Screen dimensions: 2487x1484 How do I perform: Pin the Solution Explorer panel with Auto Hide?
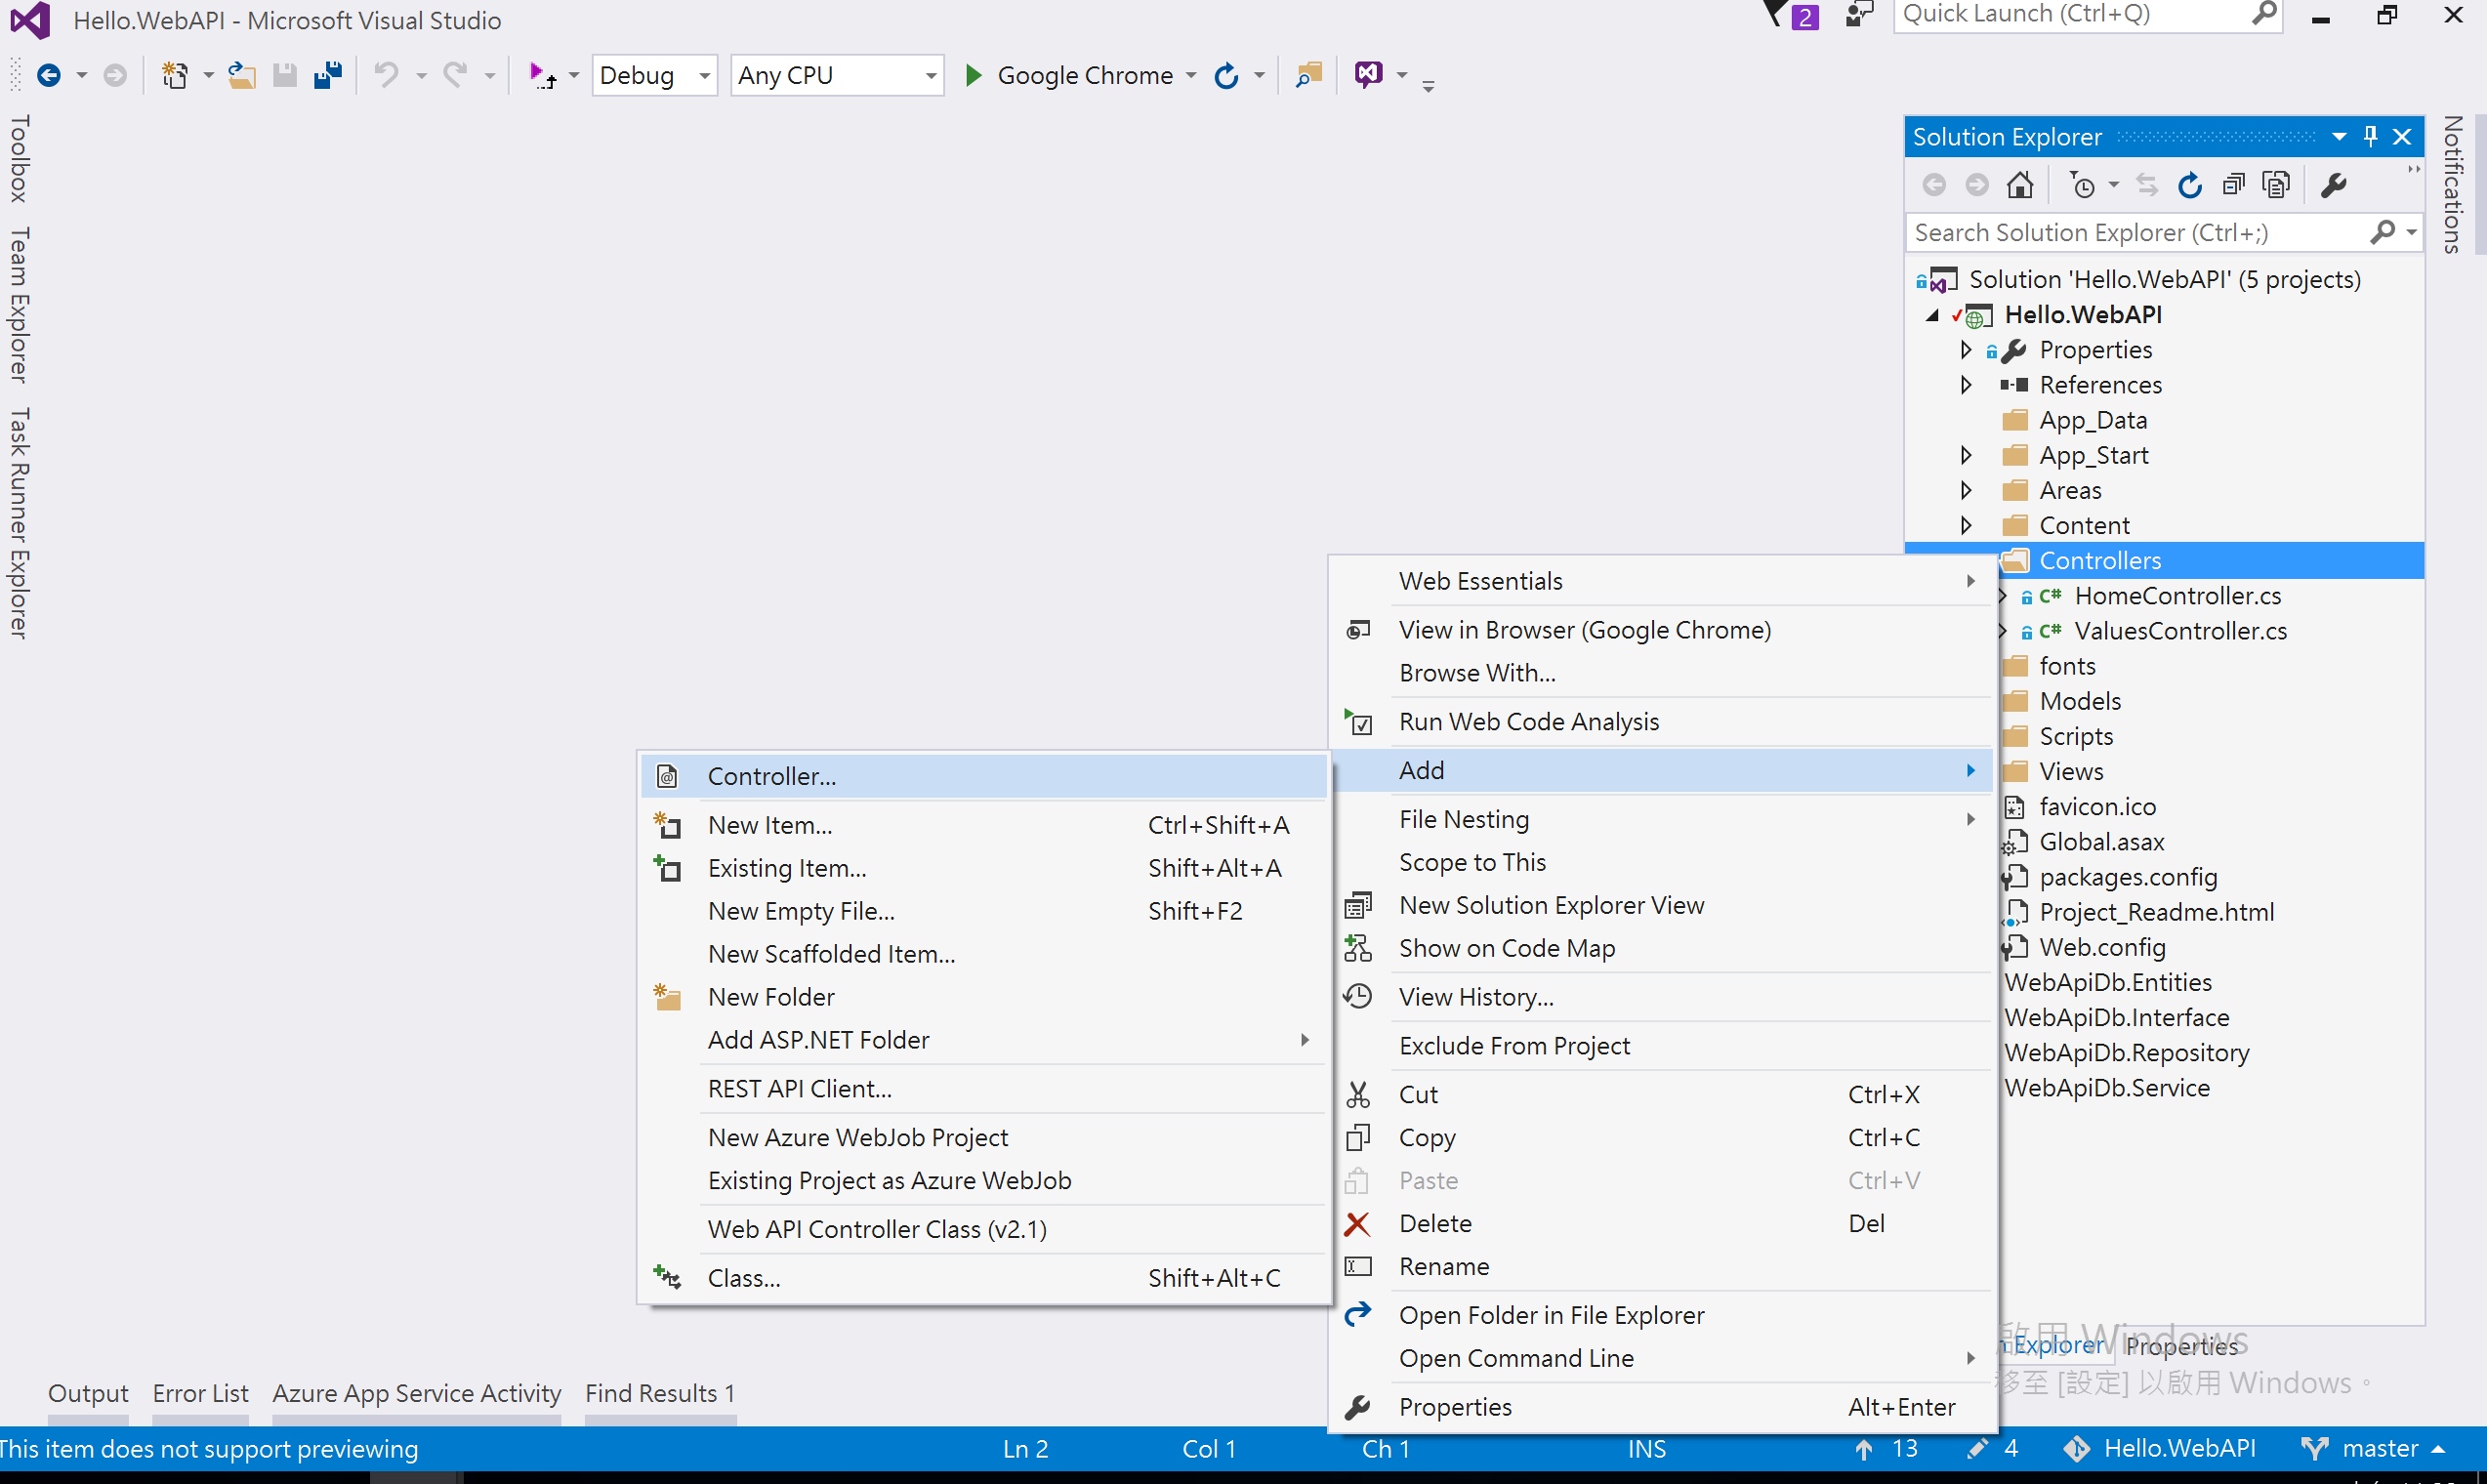click(2370, 136)
